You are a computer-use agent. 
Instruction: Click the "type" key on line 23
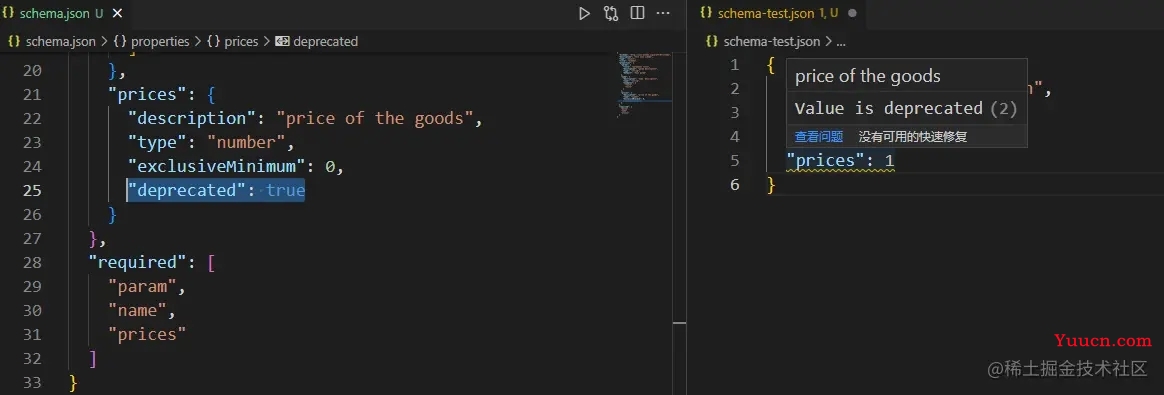pyautogui.click(x=157, y=143)
